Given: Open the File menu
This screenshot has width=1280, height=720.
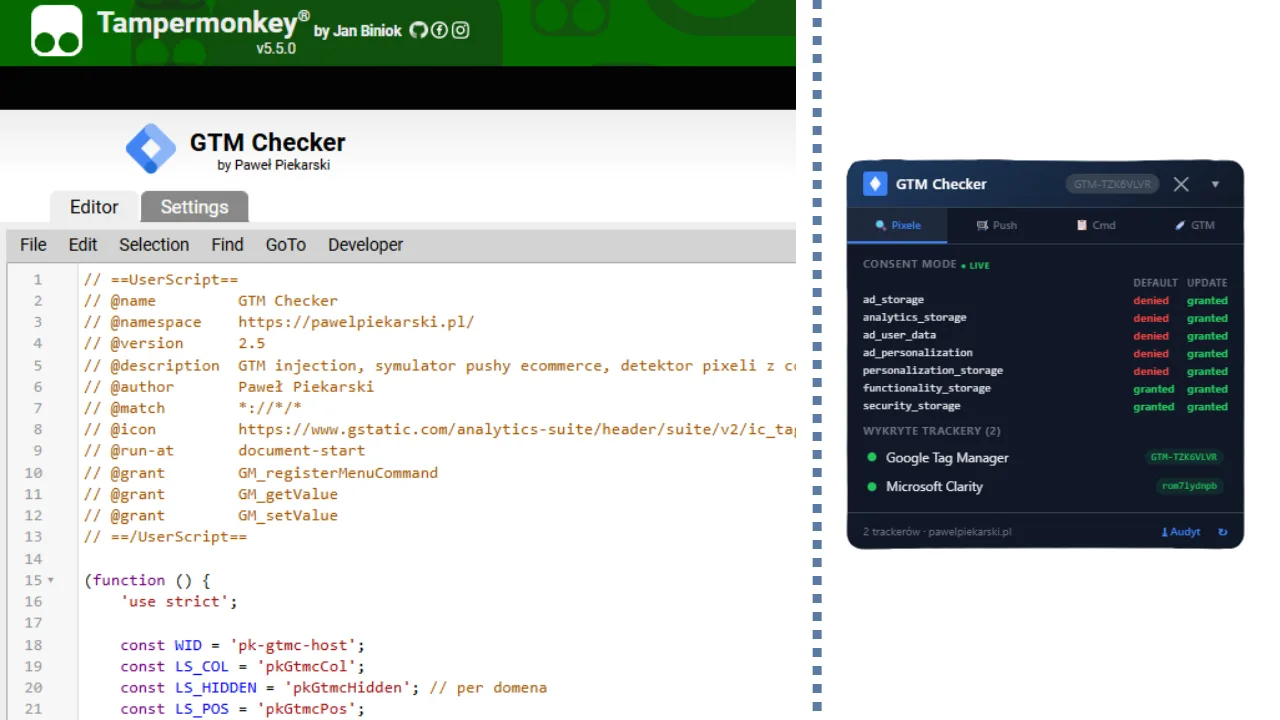Looking at the screenshot, I should [33, 245].
